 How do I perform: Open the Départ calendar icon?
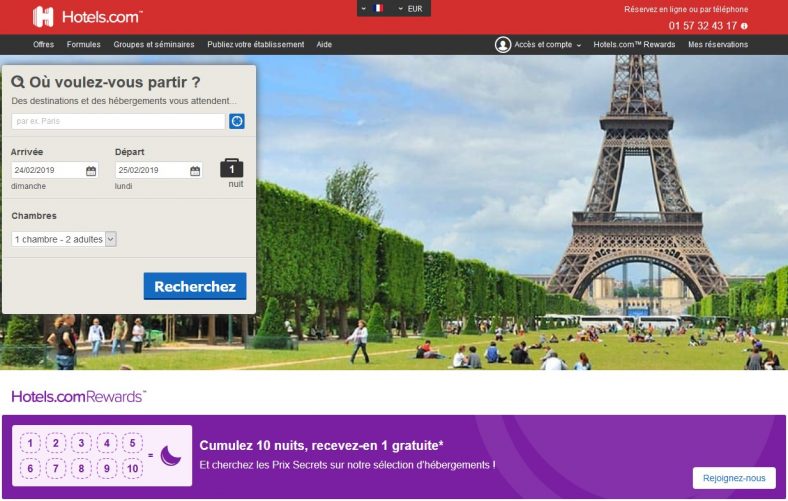tap(195, 171)
